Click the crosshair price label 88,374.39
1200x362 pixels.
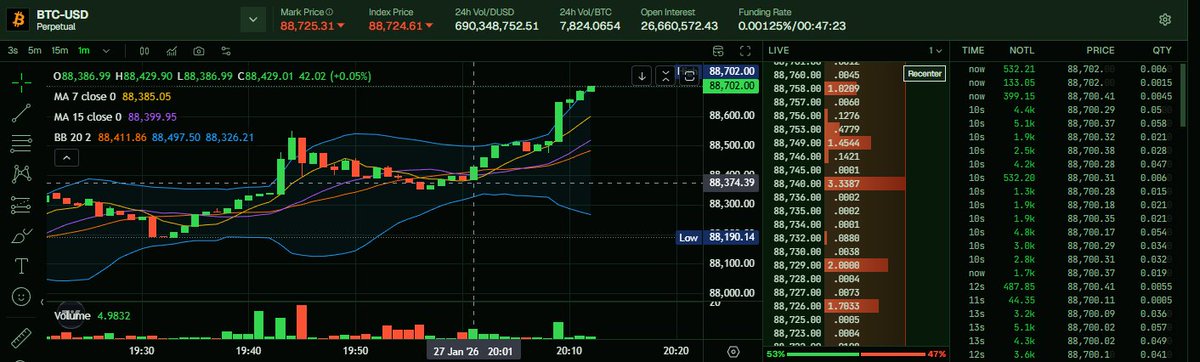(x=732, y=183)
